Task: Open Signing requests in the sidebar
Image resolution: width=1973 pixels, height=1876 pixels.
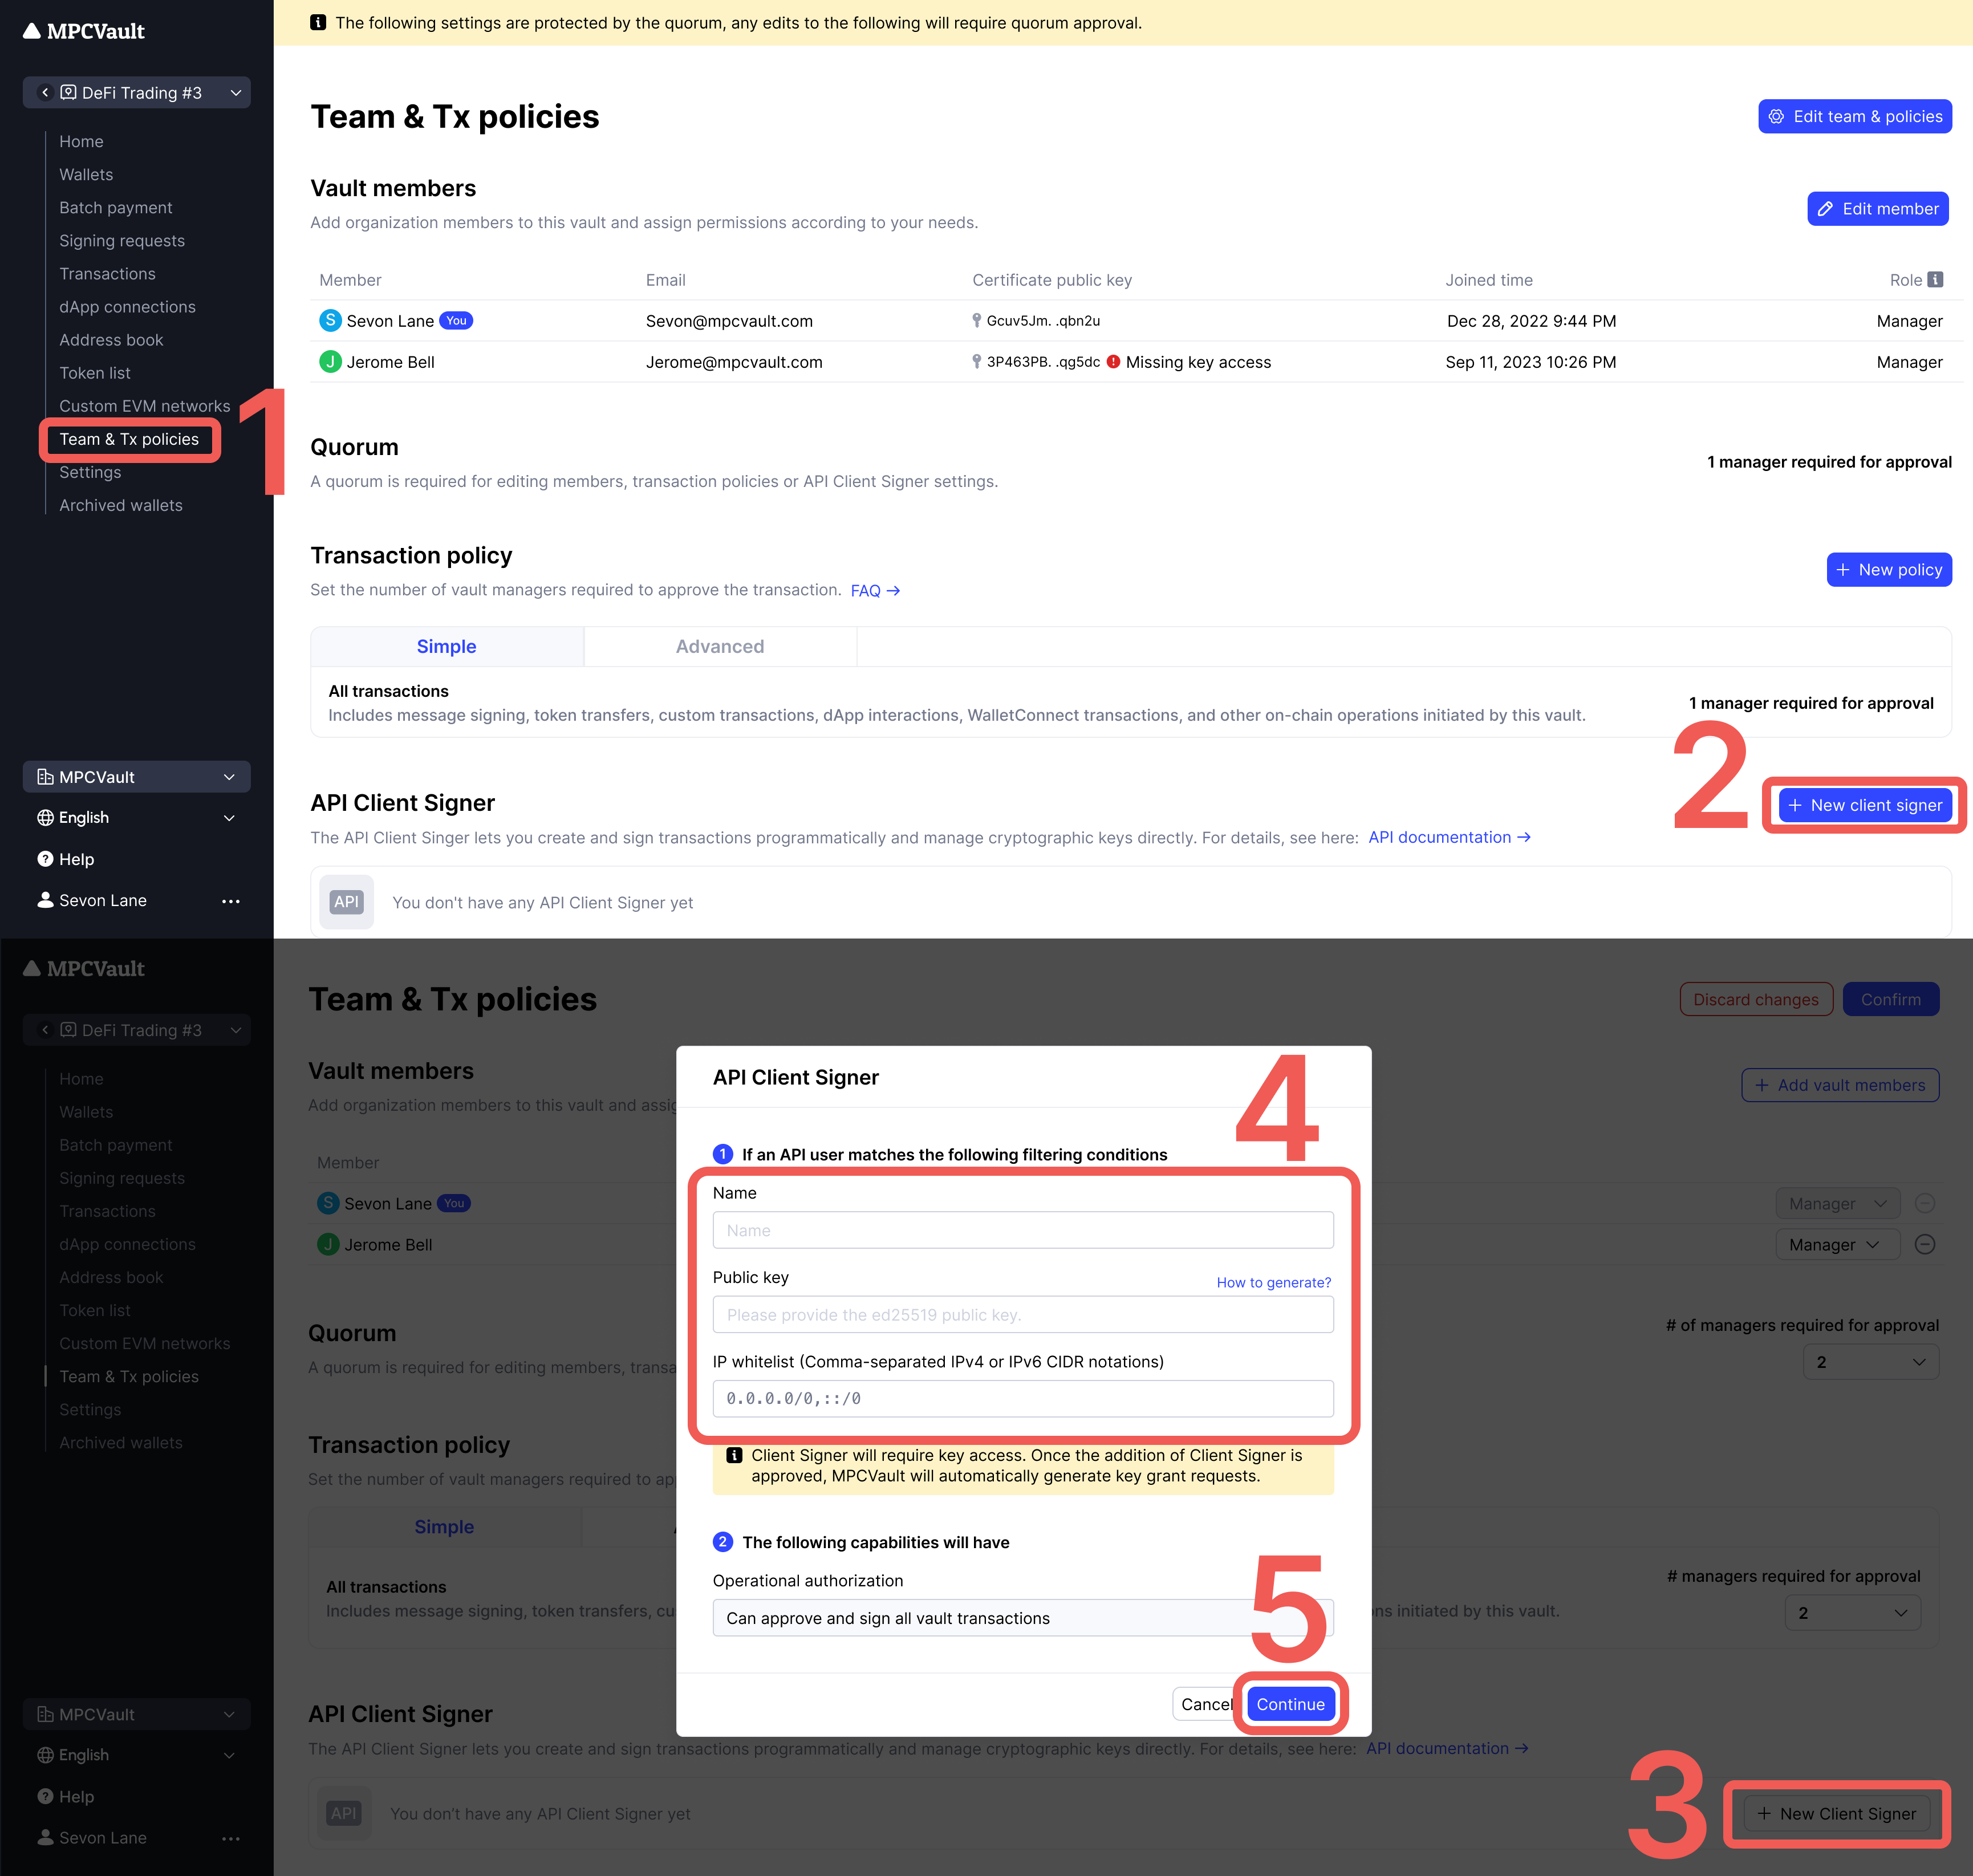Action: [x=122, y=240]
